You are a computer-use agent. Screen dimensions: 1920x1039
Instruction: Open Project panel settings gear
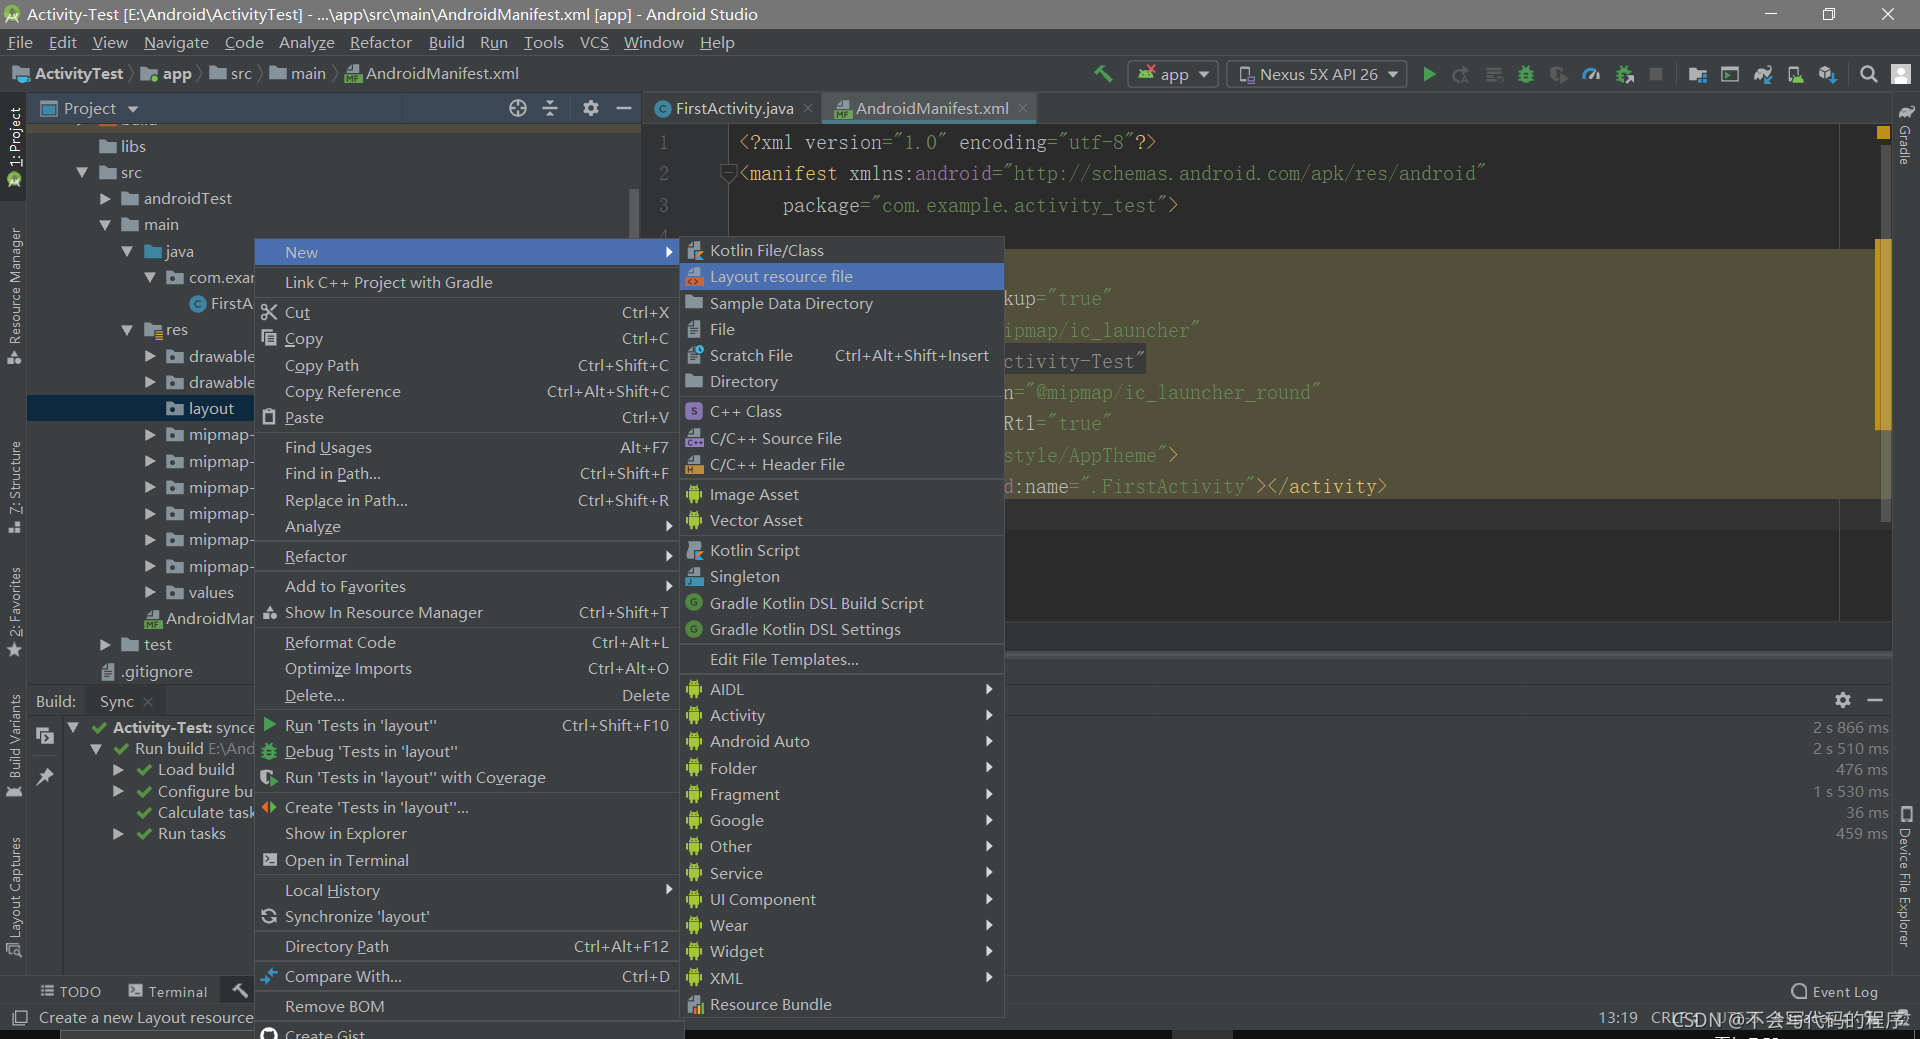tap(591, 108)
